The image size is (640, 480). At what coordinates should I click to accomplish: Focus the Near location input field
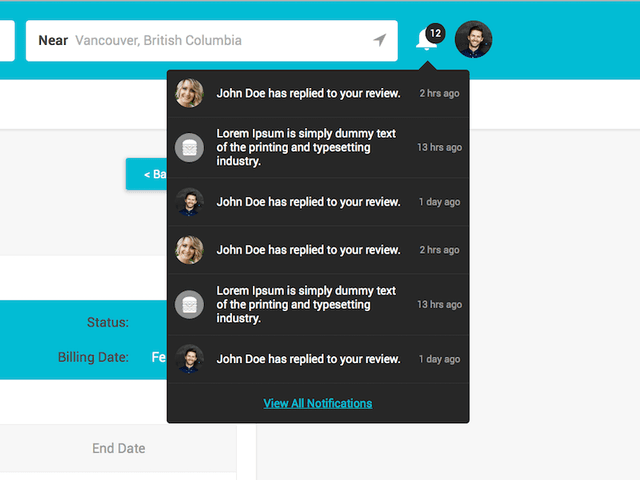pyautogui.click(x=220, y=41)
